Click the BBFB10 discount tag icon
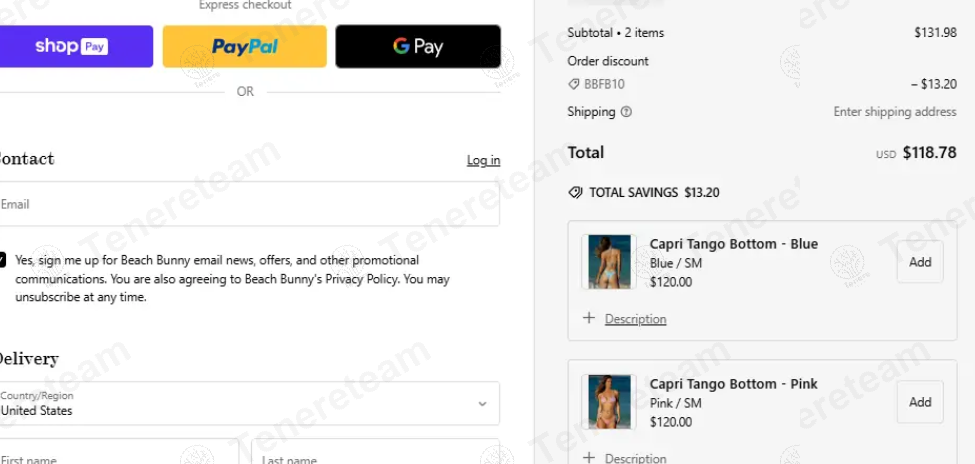 pyautogui.click(x=574, y=84)
